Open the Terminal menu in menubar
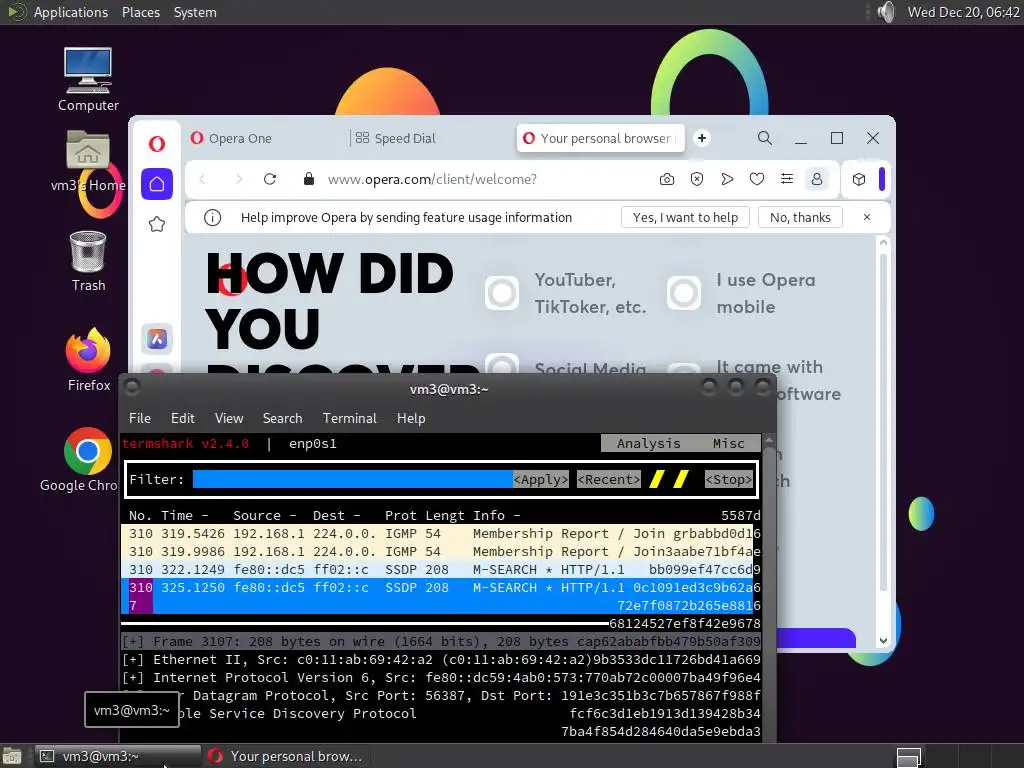The image size is (1024, 768). (349, 418)
